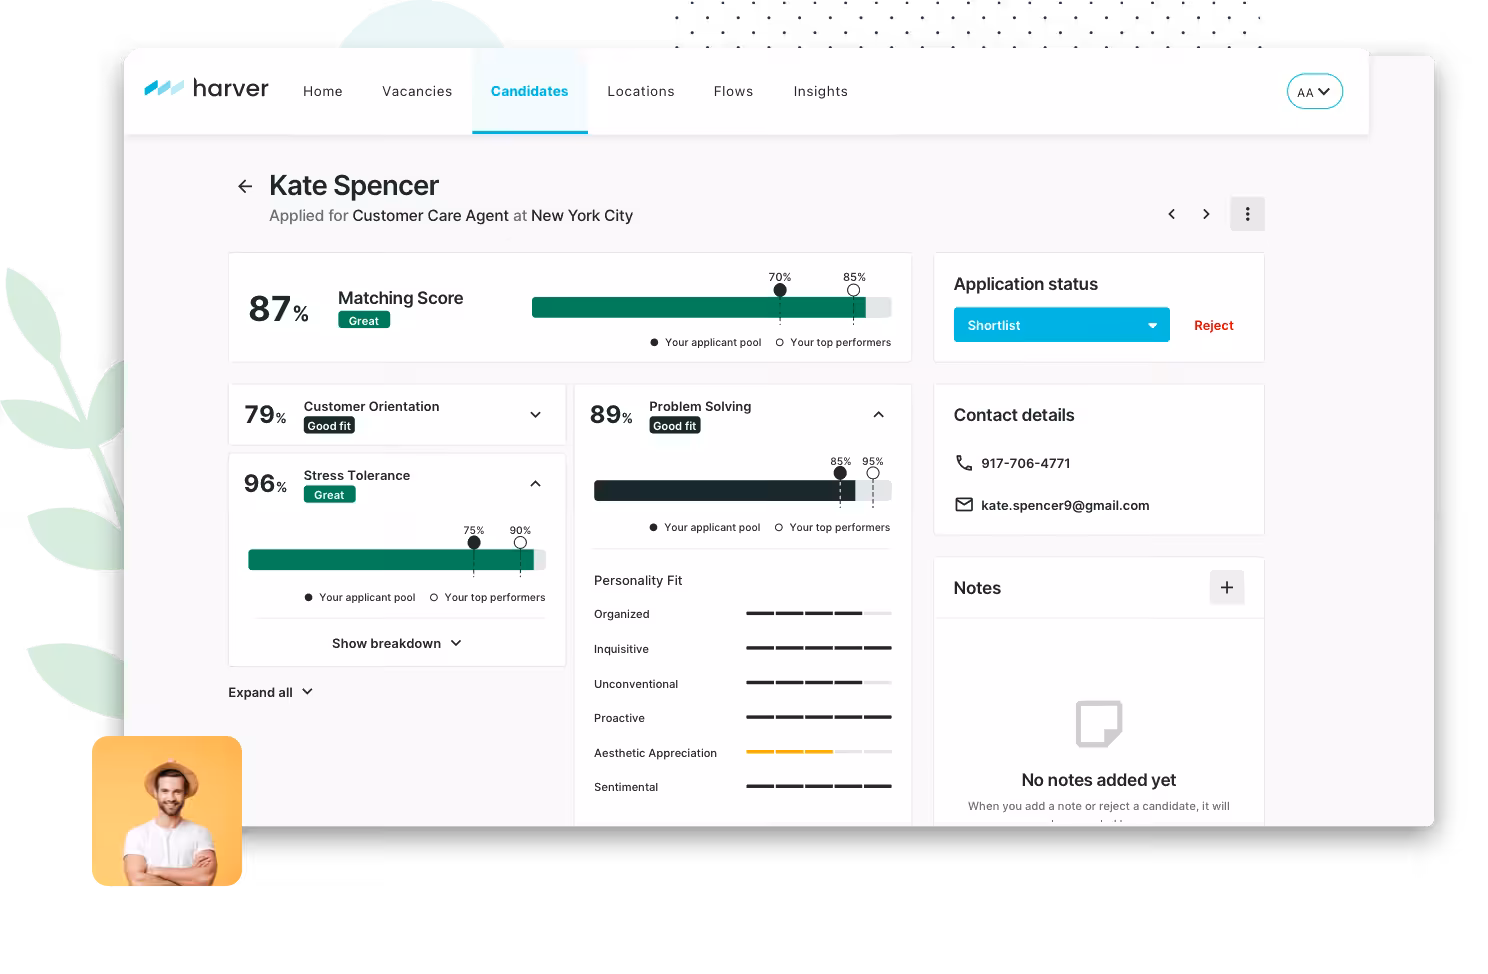Go to previous candidate with left chevron
Image resolution: width=1488 pixels, height=974 pixels.
tap(1172, 214)
